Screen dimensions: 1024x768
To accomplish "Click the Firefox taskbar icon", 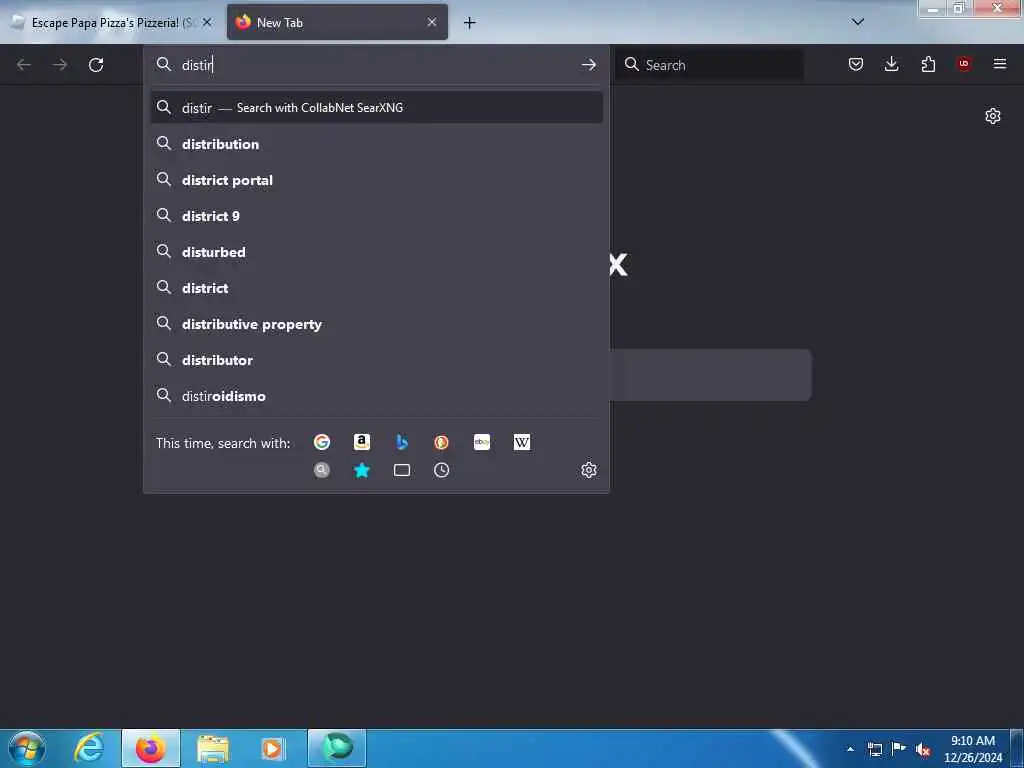I will pos(151,748).
